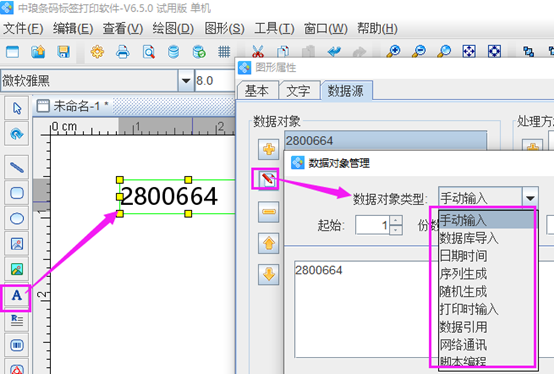Click the Print icon
This screenshot has height=374, width=554.
tap(123, 52)
